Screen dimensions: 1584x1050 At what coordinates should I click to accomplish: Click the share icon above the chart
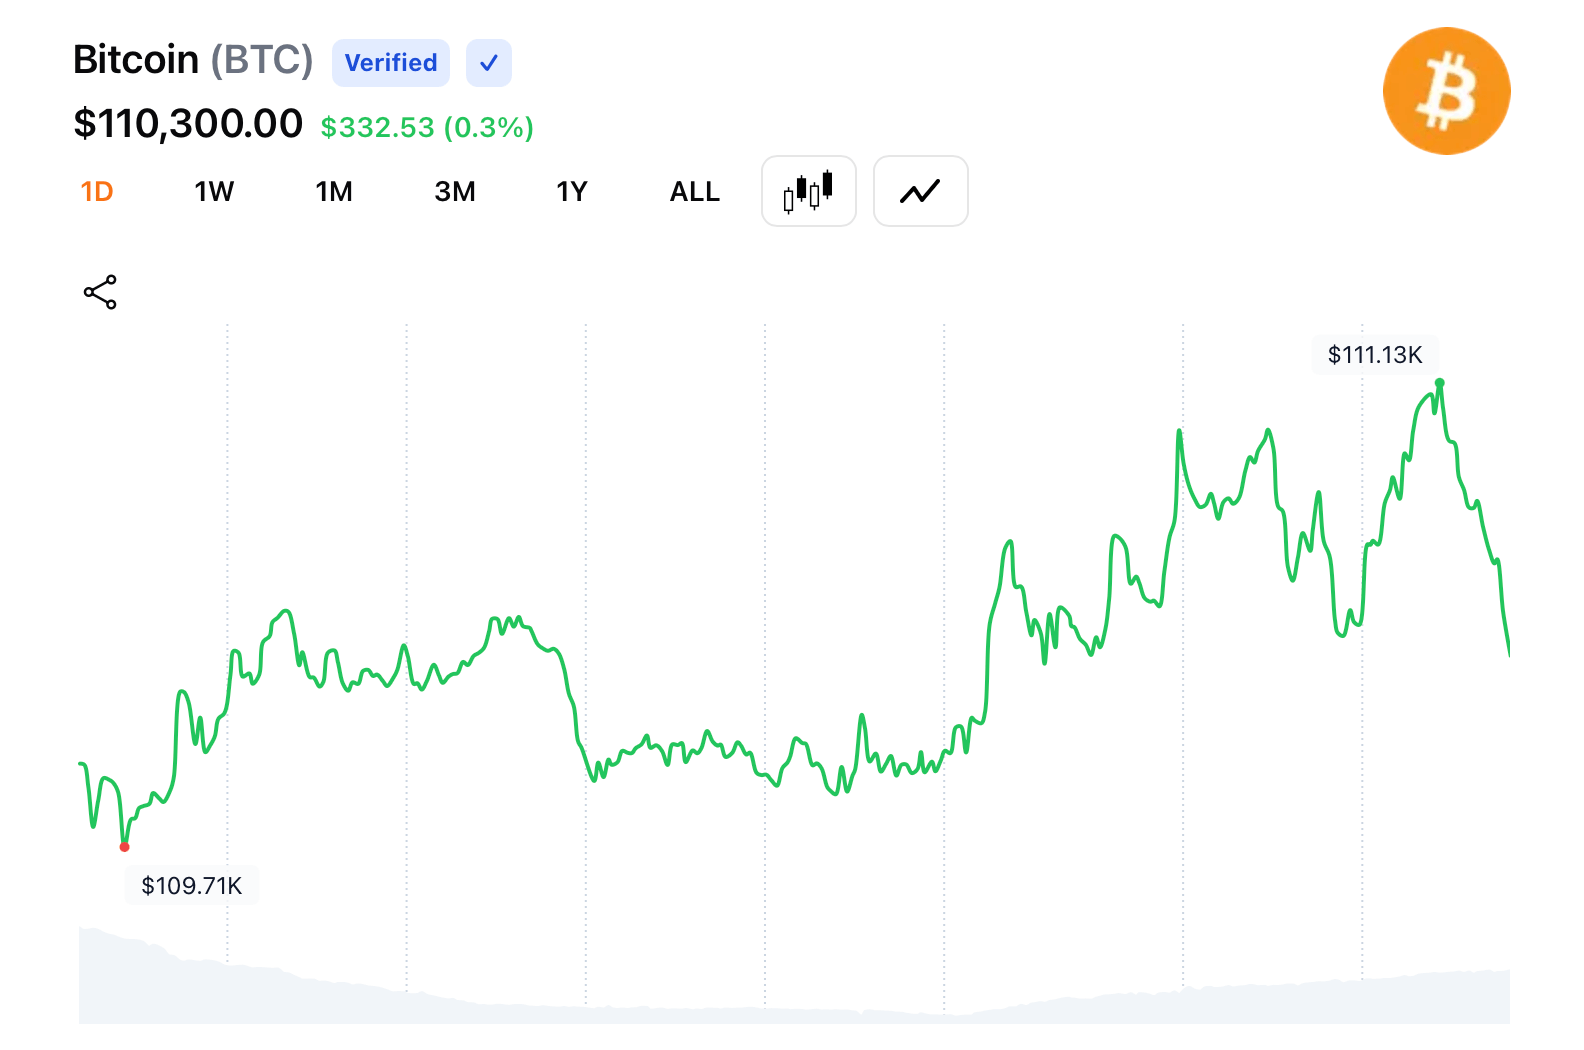[x=100, y=292]
